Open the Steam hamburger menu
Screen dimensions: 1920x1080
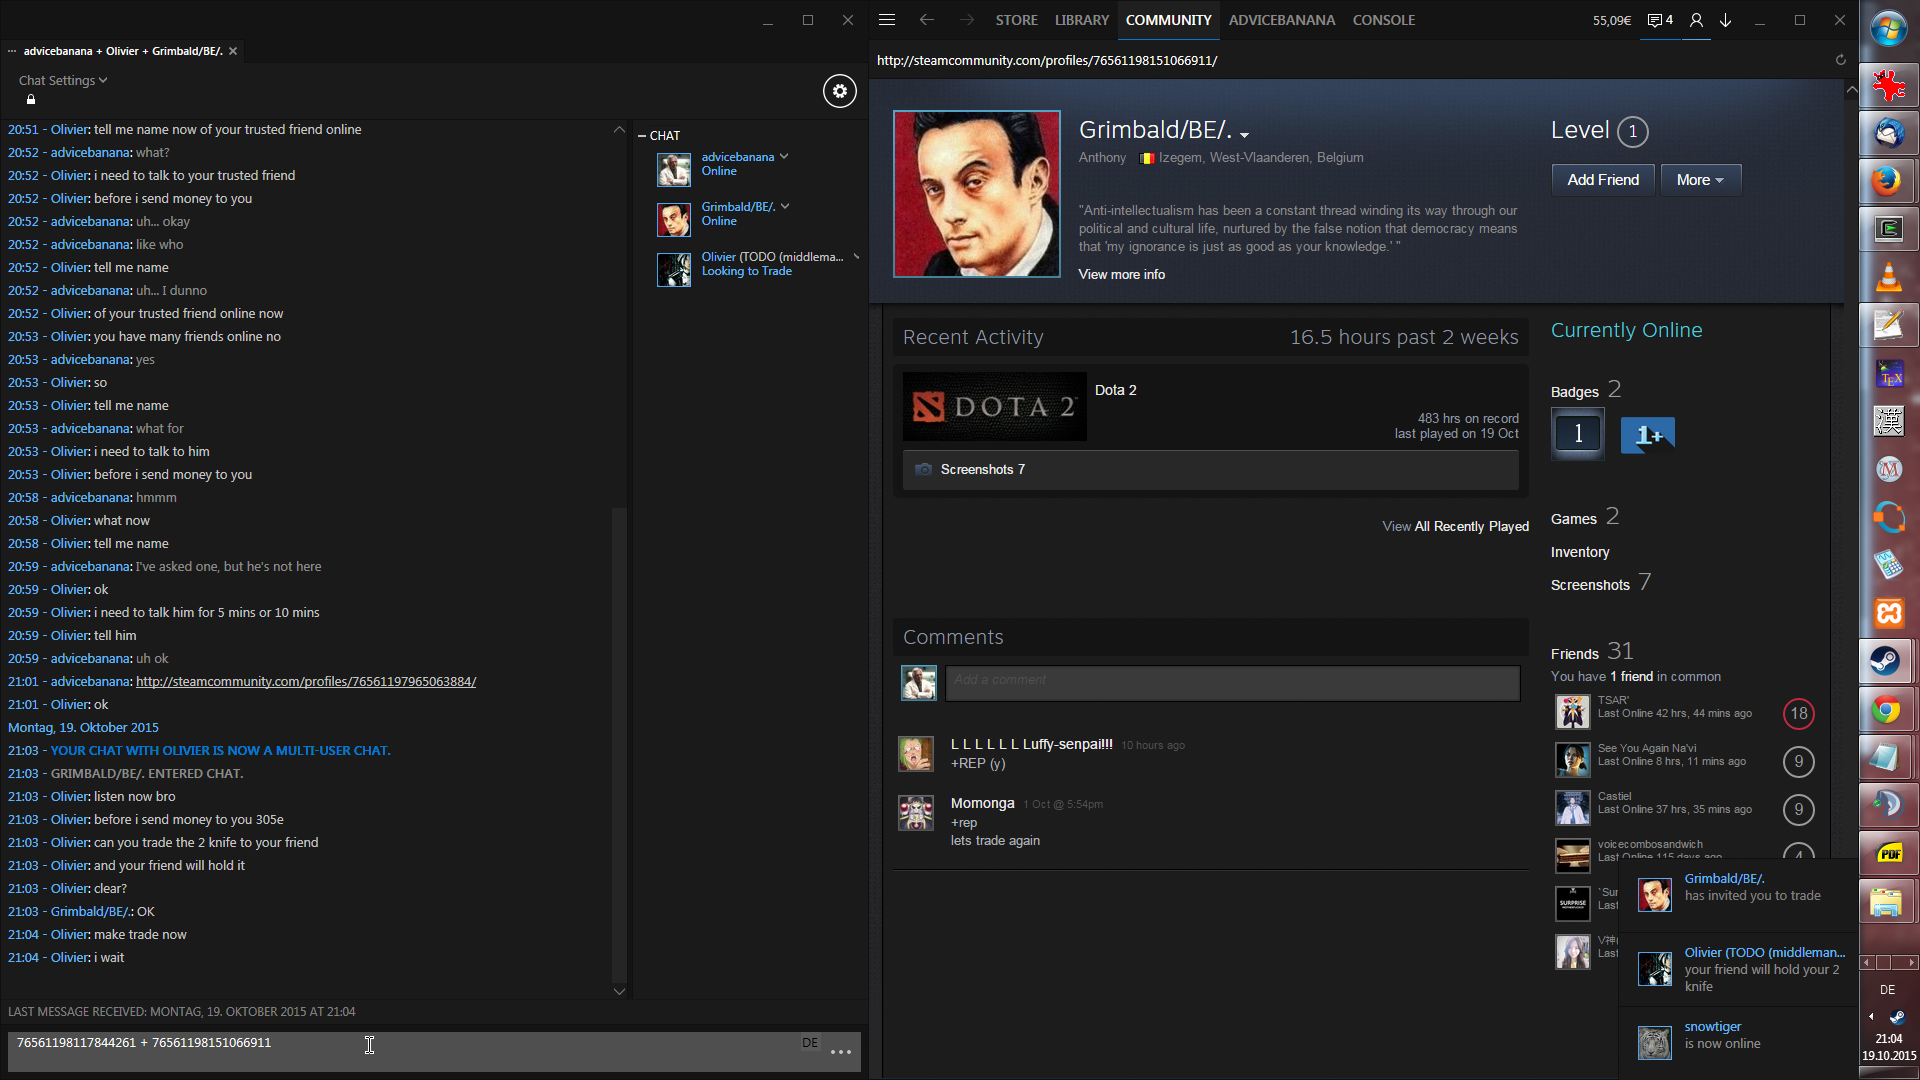pos(886,20)
